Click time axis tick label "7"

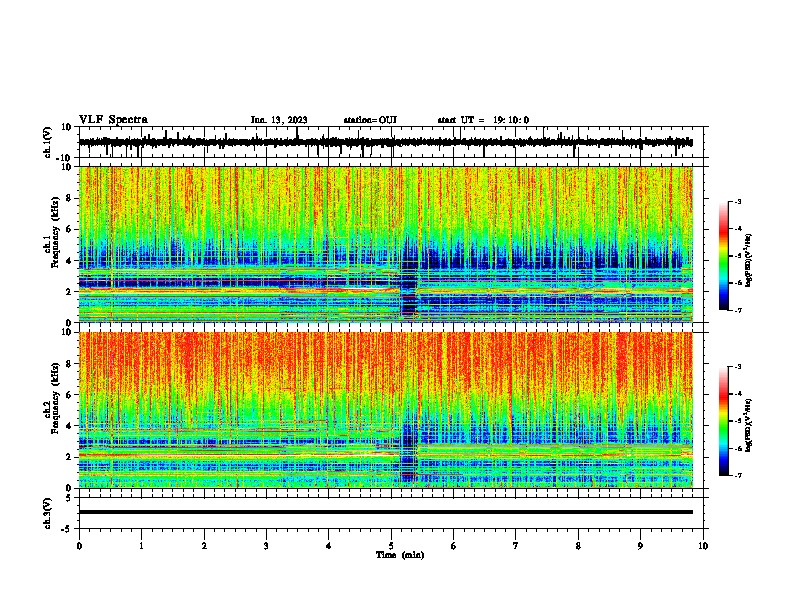click(x=516, y=546)
